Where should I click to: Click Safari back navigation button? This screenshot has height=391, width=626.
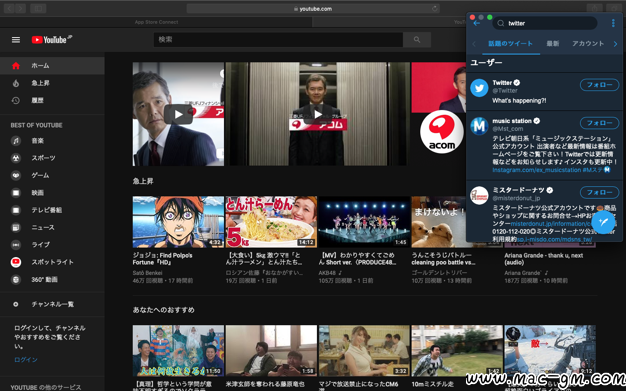click(10, 8)
